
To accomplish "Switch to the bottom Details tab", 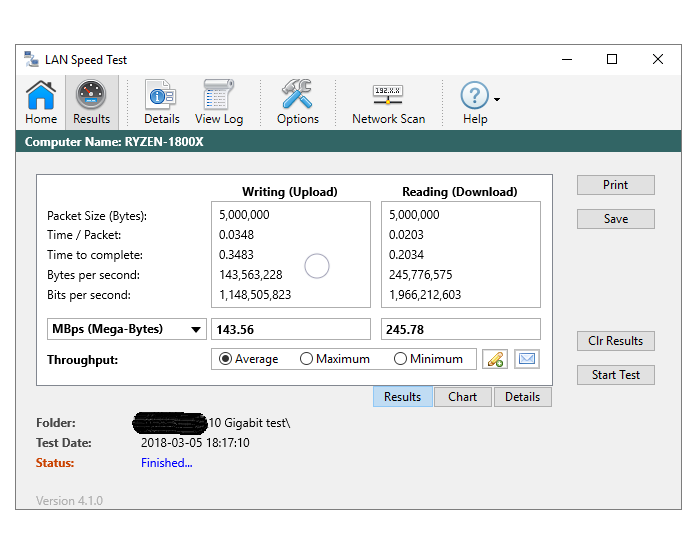I will pos(522,397).
